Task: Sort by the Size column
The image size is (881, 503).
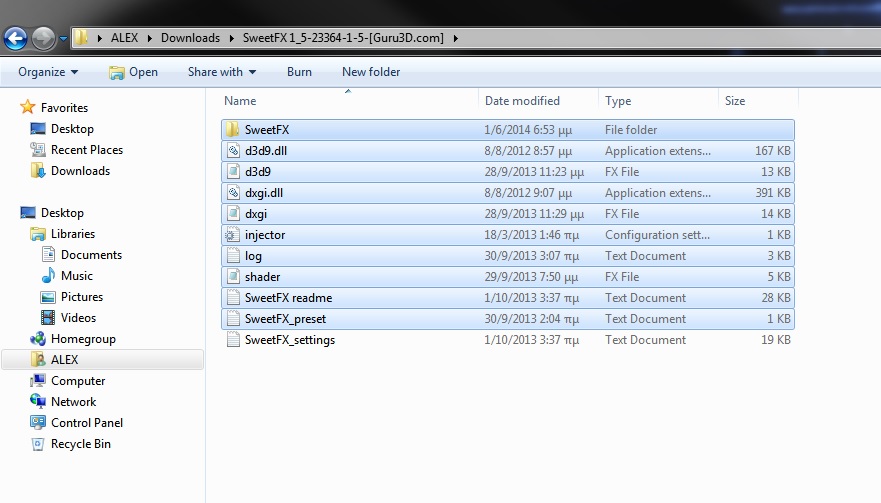Action: [735, 101]
